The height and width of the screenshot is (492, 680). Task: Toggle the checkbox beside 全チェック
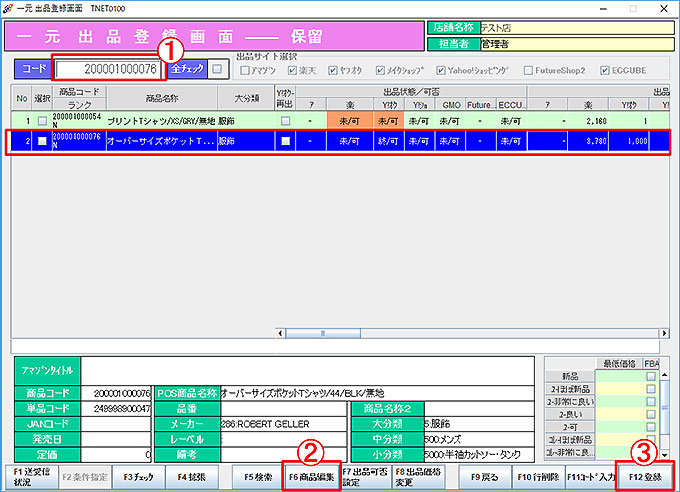[x=217, y=69]
